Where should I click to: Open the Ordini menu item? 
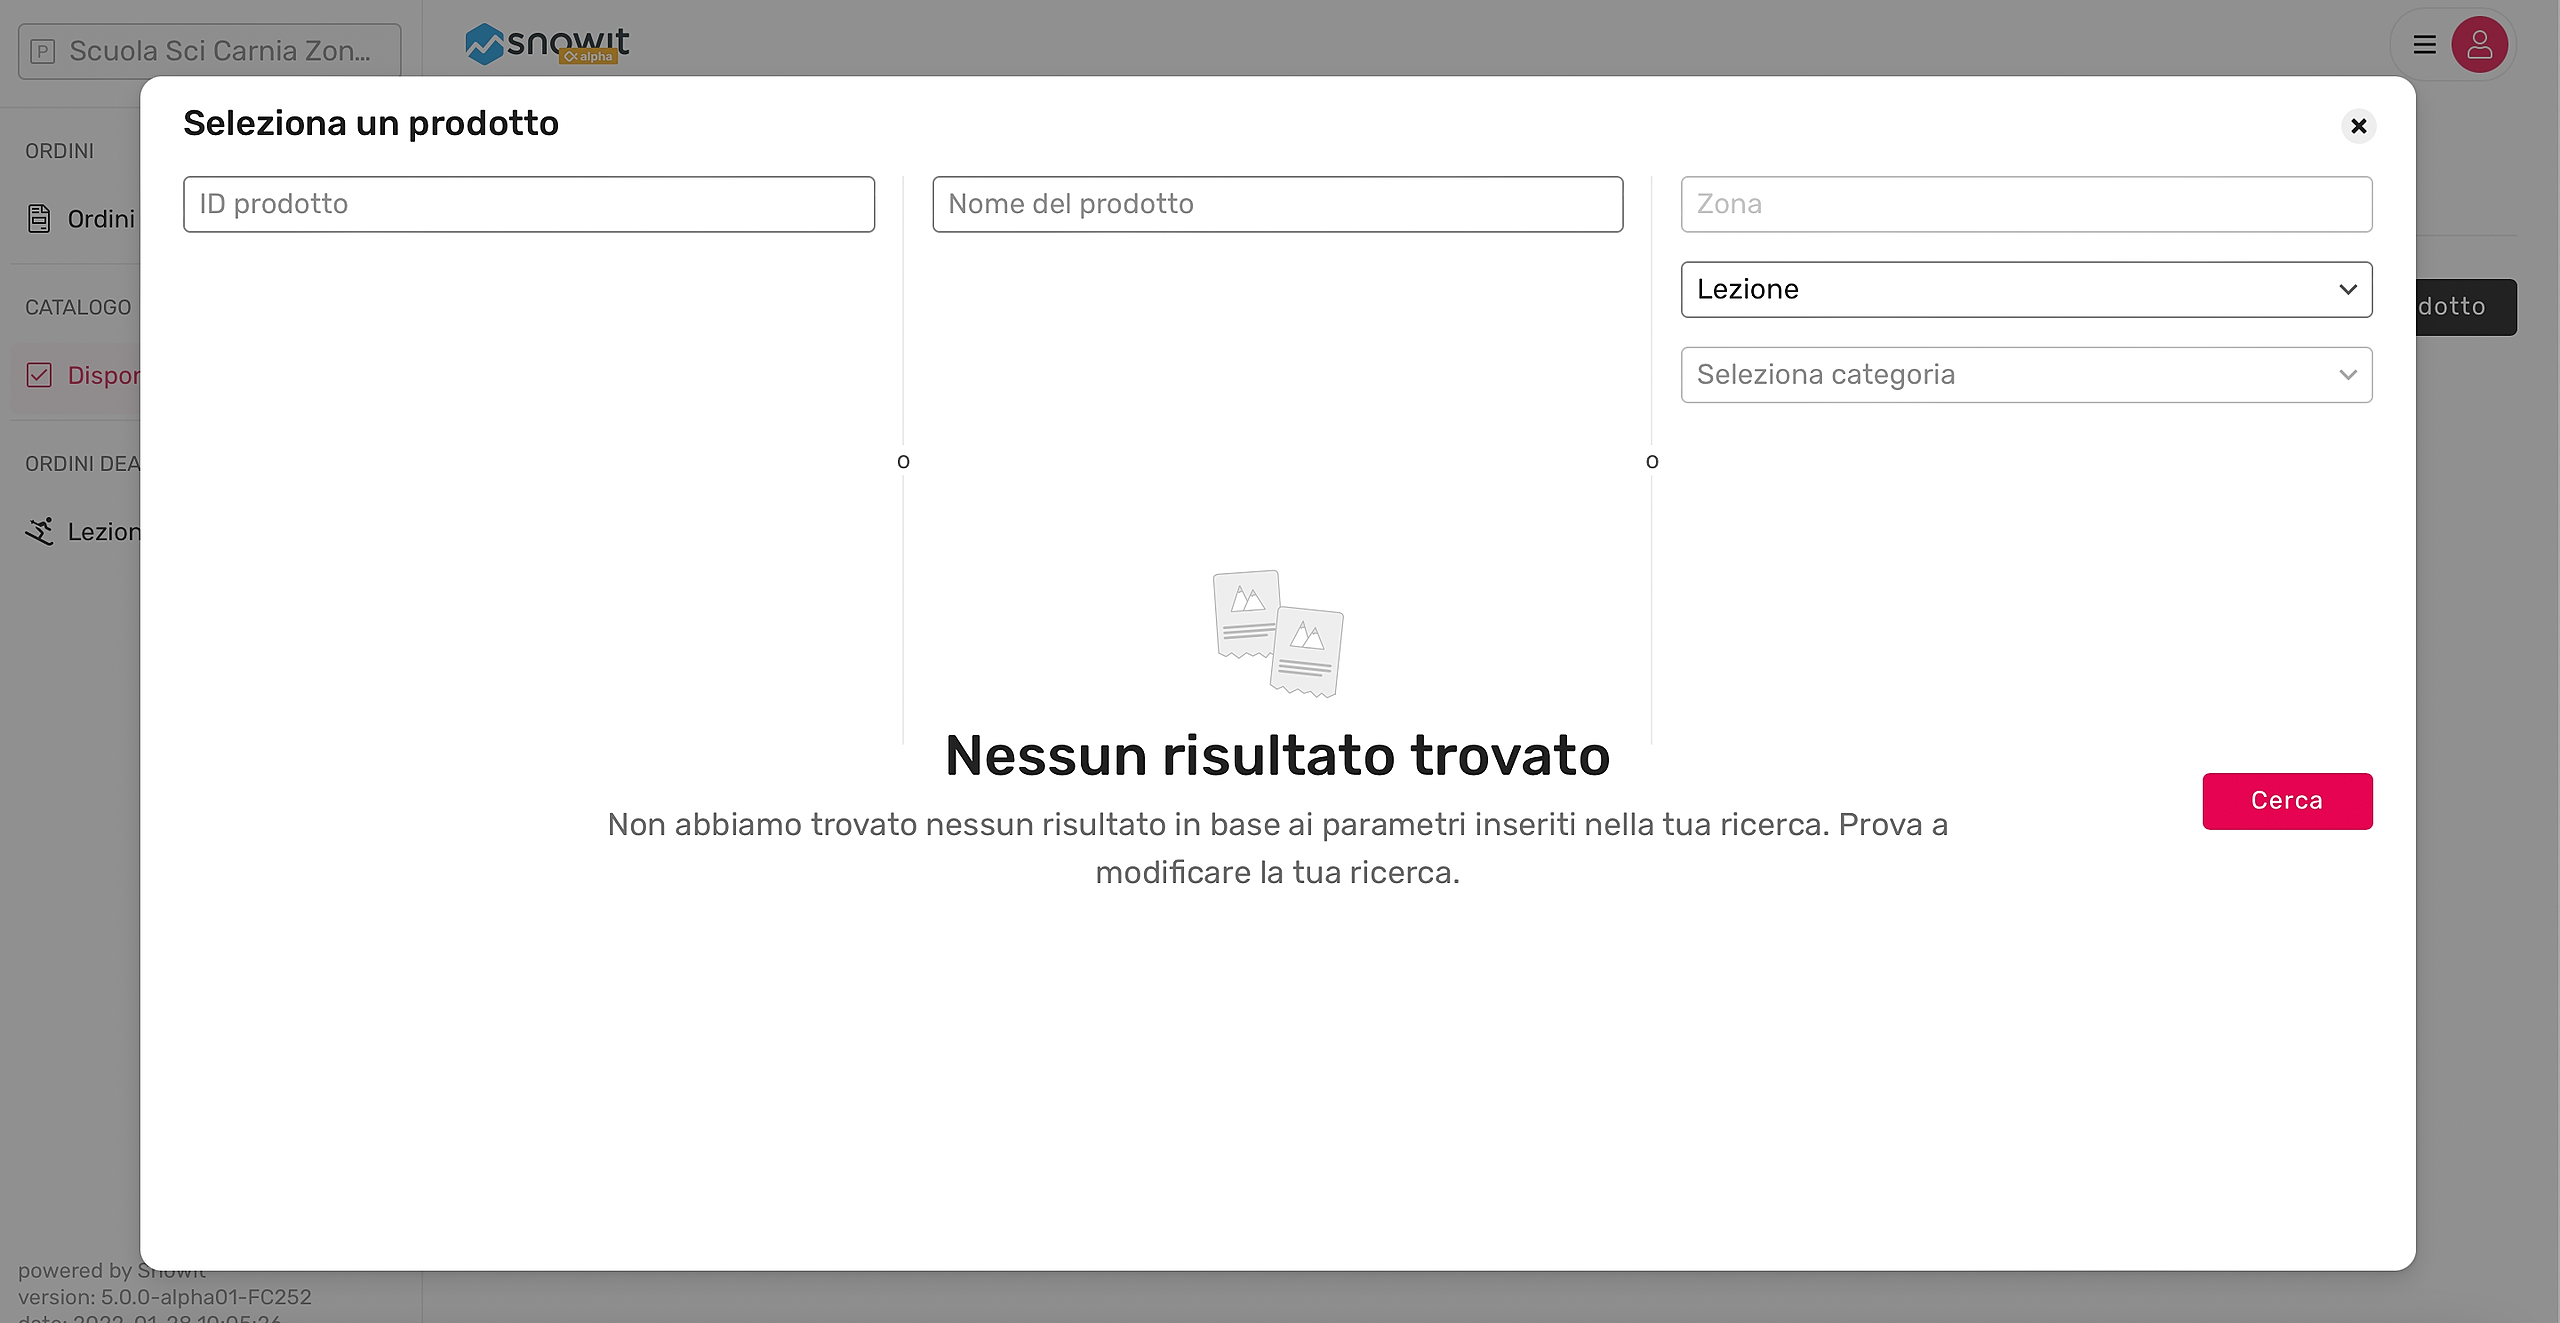[100, 218]
